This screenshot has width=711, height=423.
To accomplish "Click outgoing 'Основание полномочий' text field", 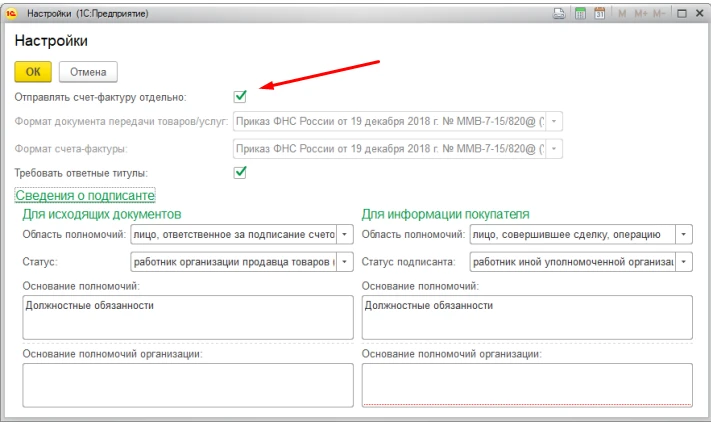I will 186,318.
